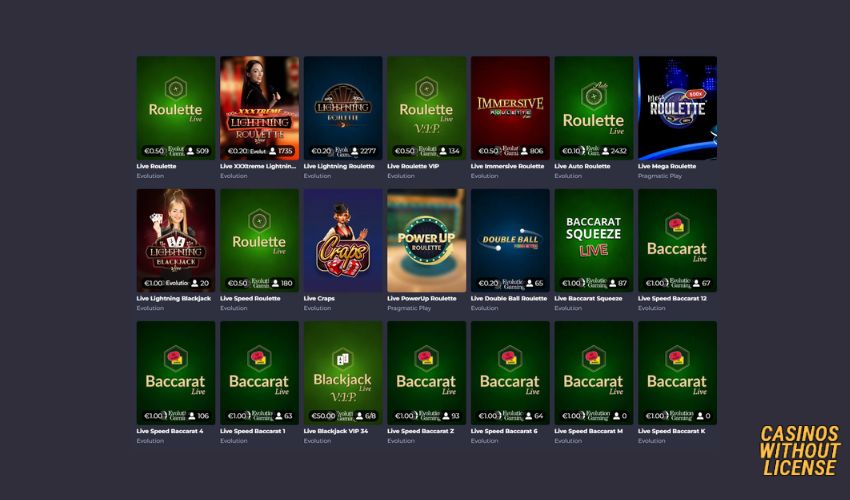Screen dimensions: 850x500
Task: Click the 'Live Lightning Blackjack' title
Action: [x=173, y=298]
